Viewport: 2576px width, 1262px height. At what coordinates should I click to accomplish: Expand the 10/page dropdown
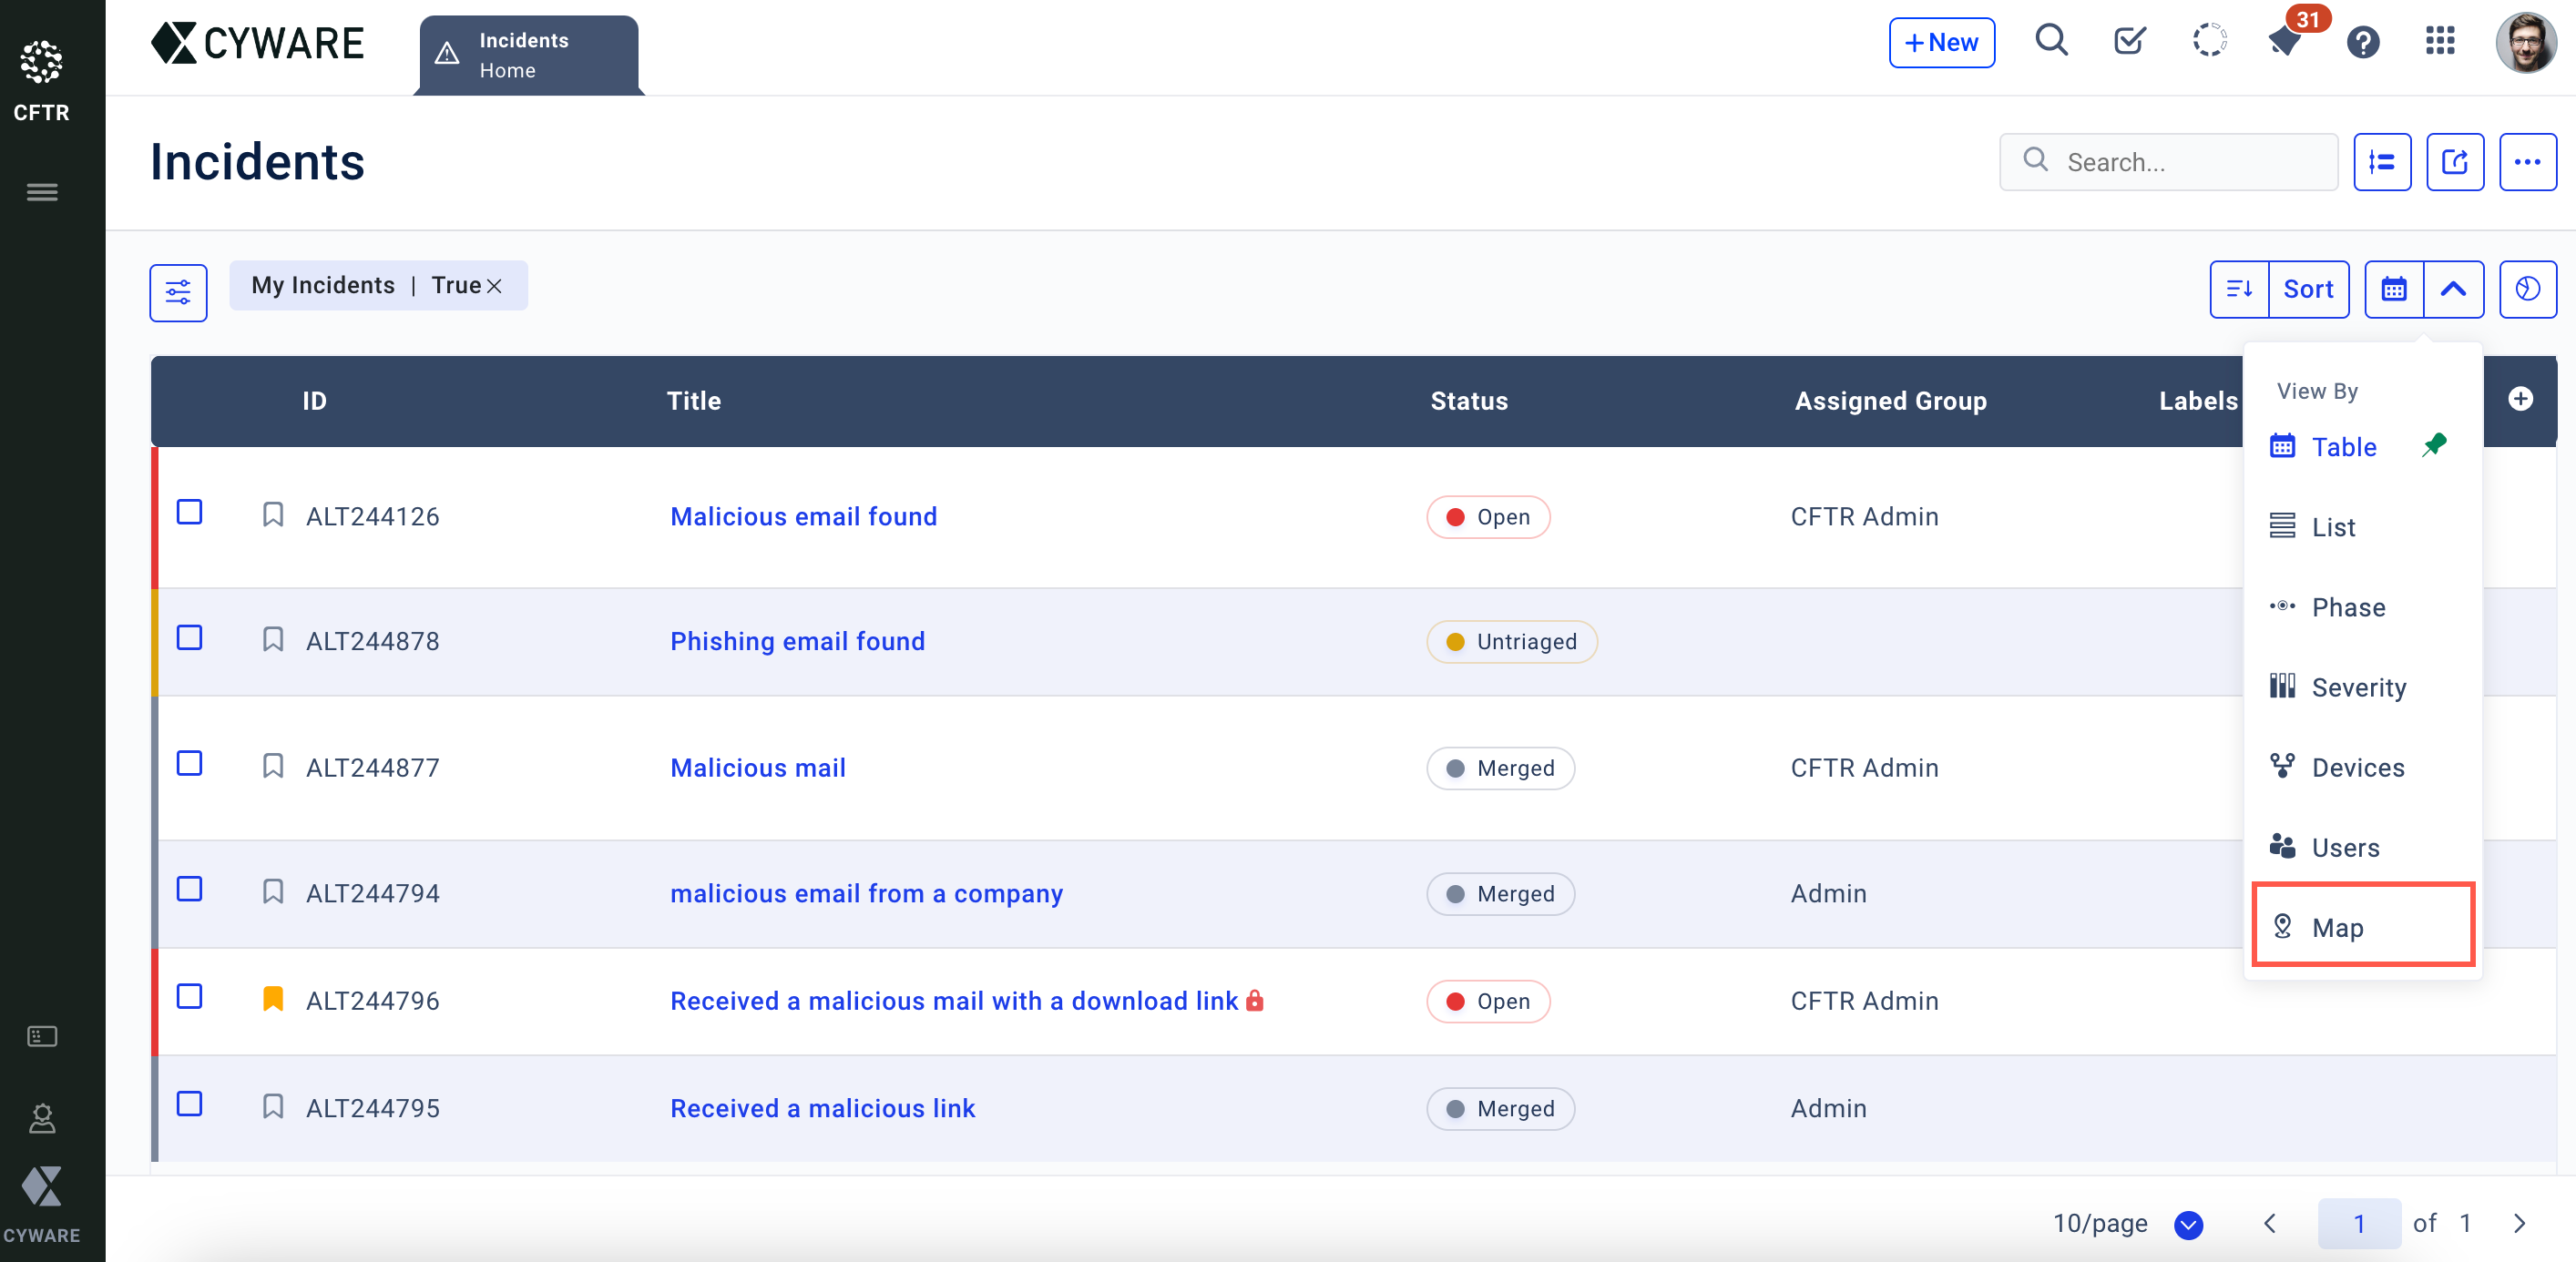(2188, 1224)
